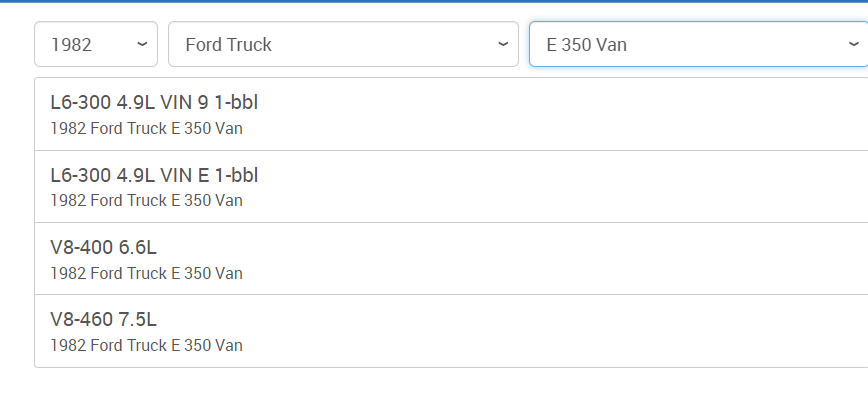Open the 1982 year dropdown
The height and width of the screenshot is (419, 868).
[95, 45]
